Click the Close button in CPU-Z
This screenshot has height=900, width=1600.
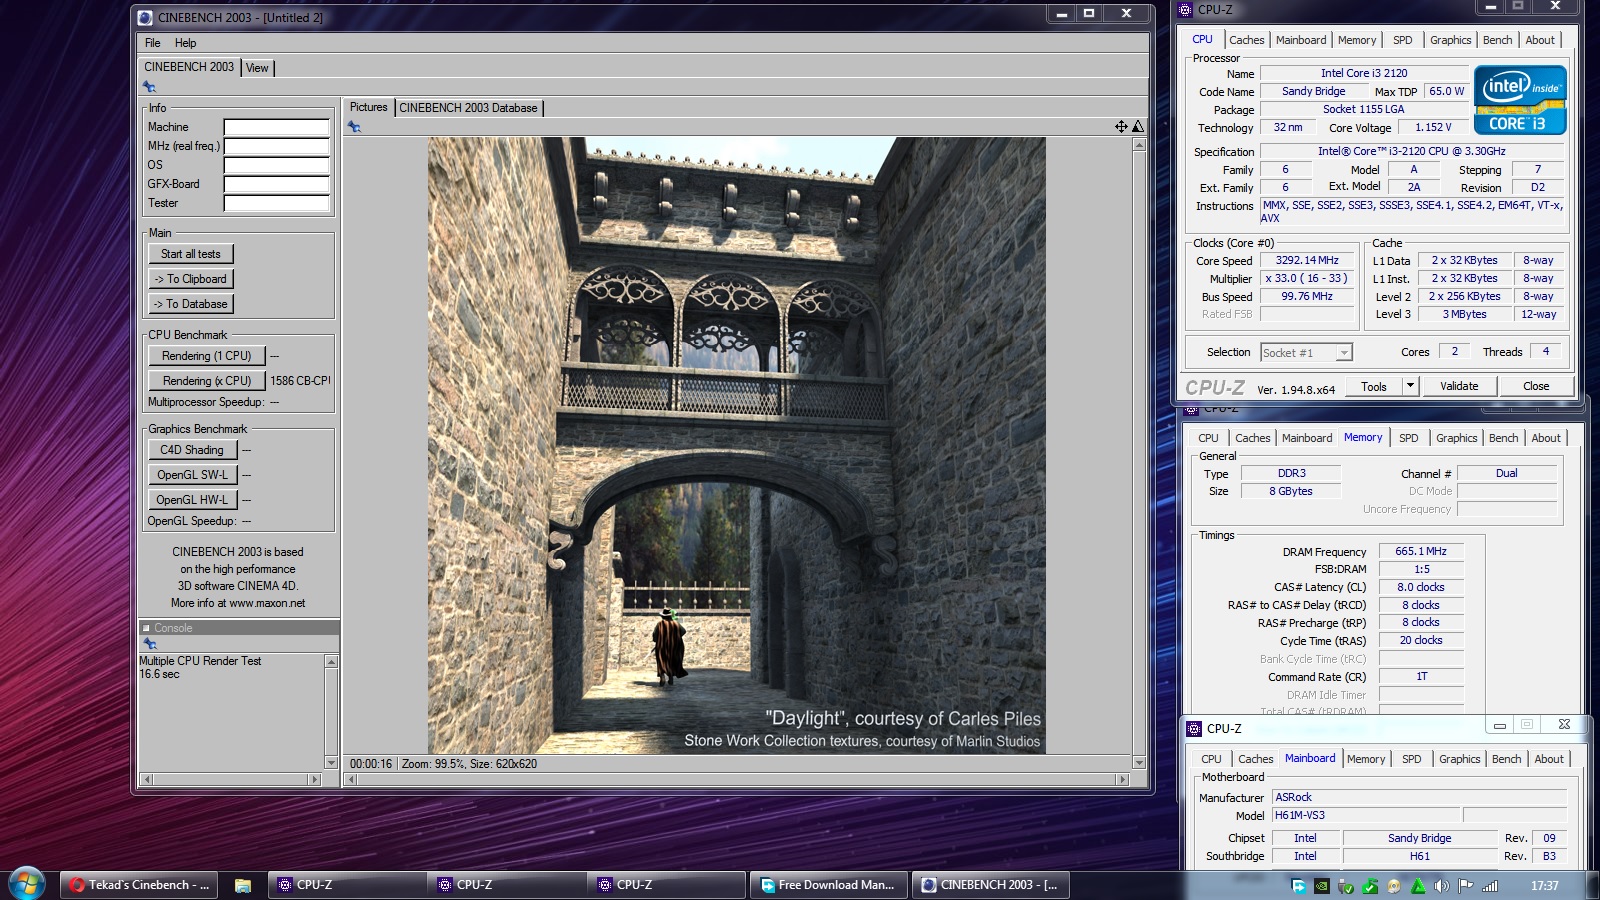[1536, 386]
